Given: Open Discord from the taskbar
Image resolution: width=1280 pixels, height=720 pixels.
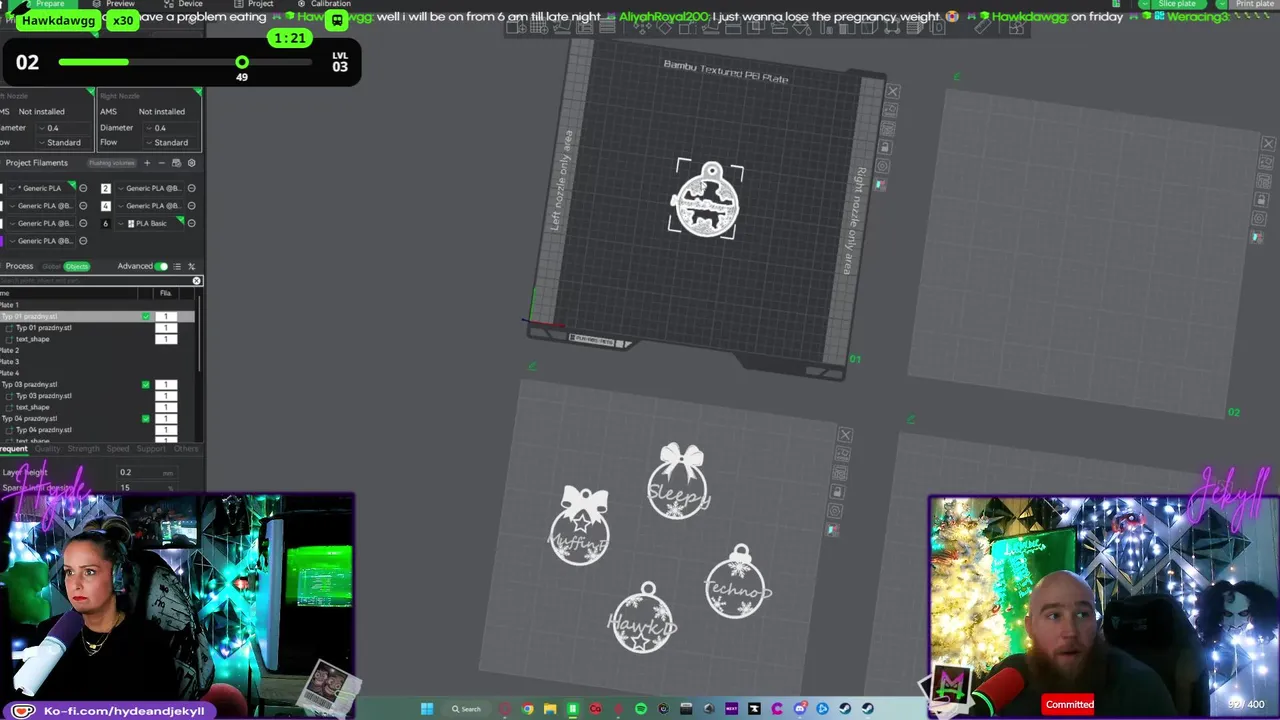Looking at the screenshot, I should tap(800, 709).
